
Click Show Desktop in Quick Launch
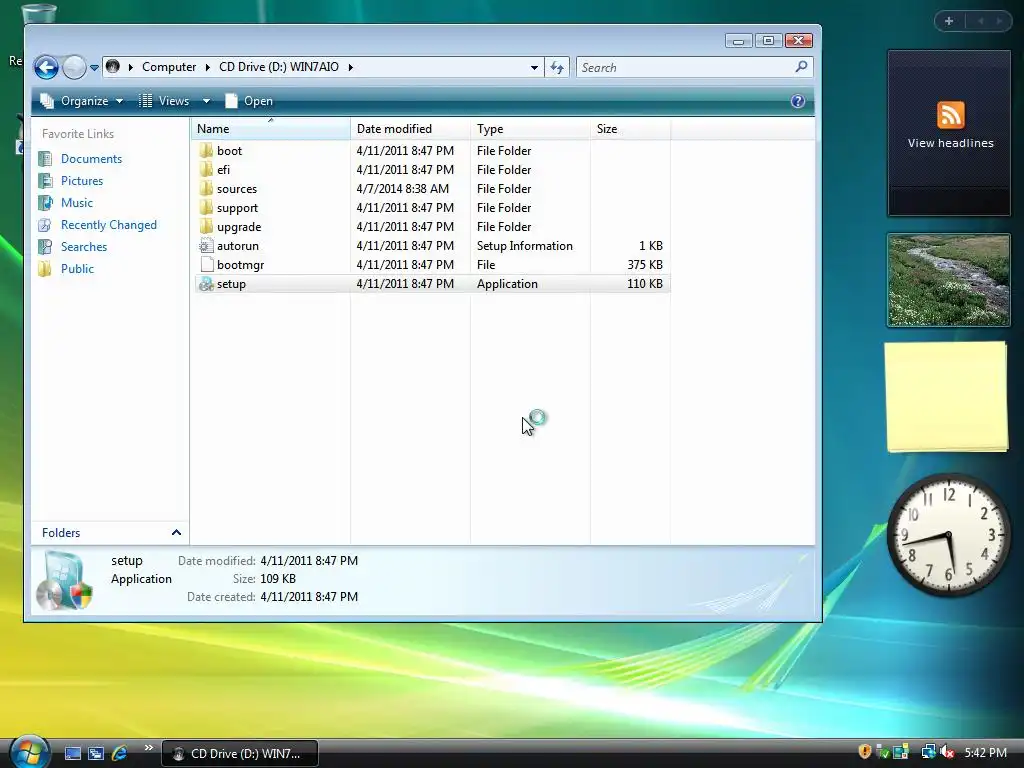tap(72, 754)
